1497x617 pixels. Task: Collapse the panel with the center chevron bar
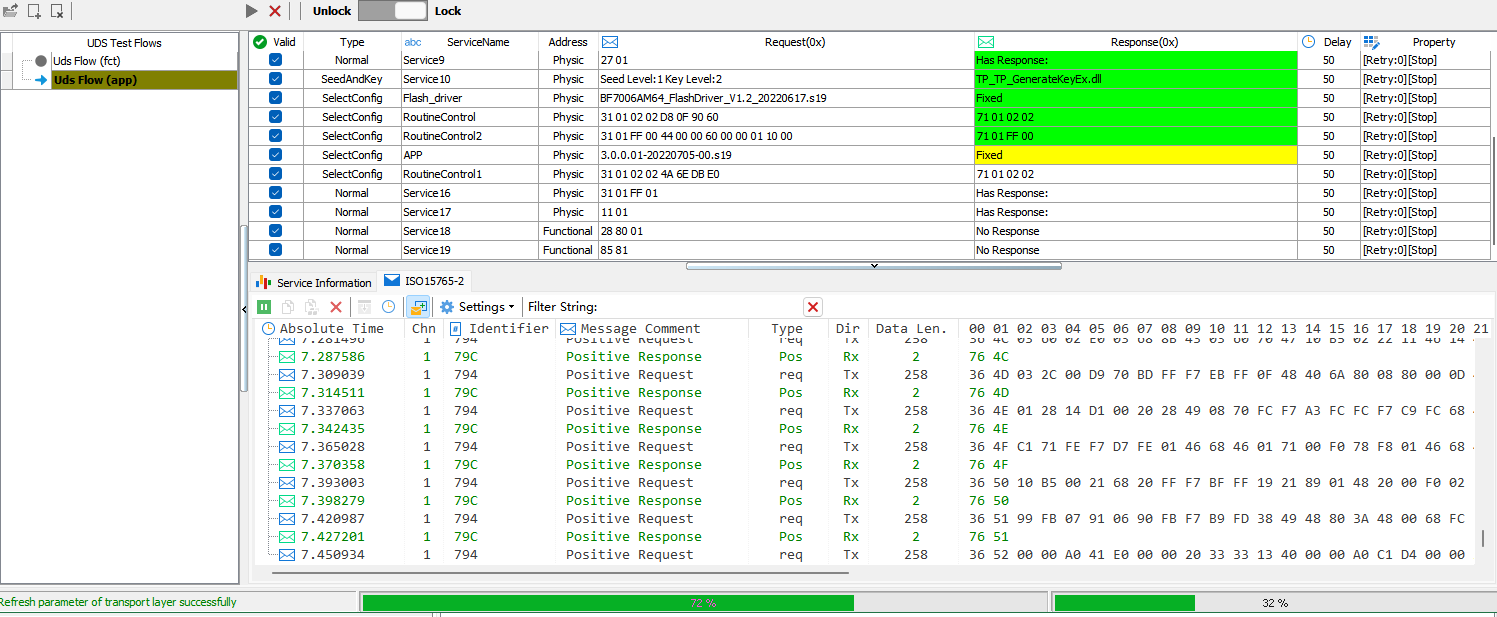click(873, 266)
